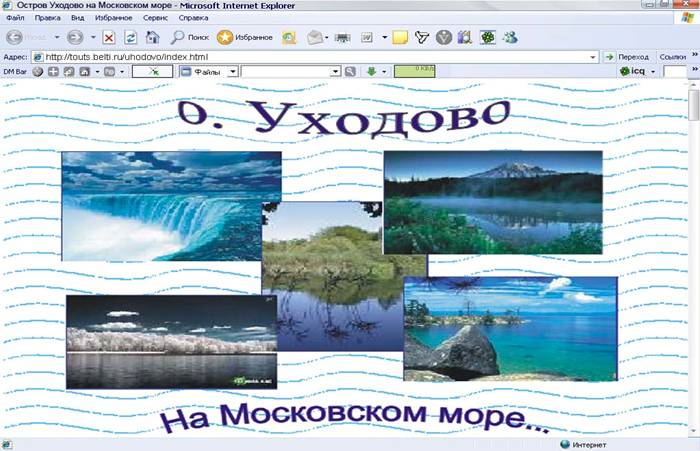
Task: Open the Файлы dropdown
Action: point(232,71)
